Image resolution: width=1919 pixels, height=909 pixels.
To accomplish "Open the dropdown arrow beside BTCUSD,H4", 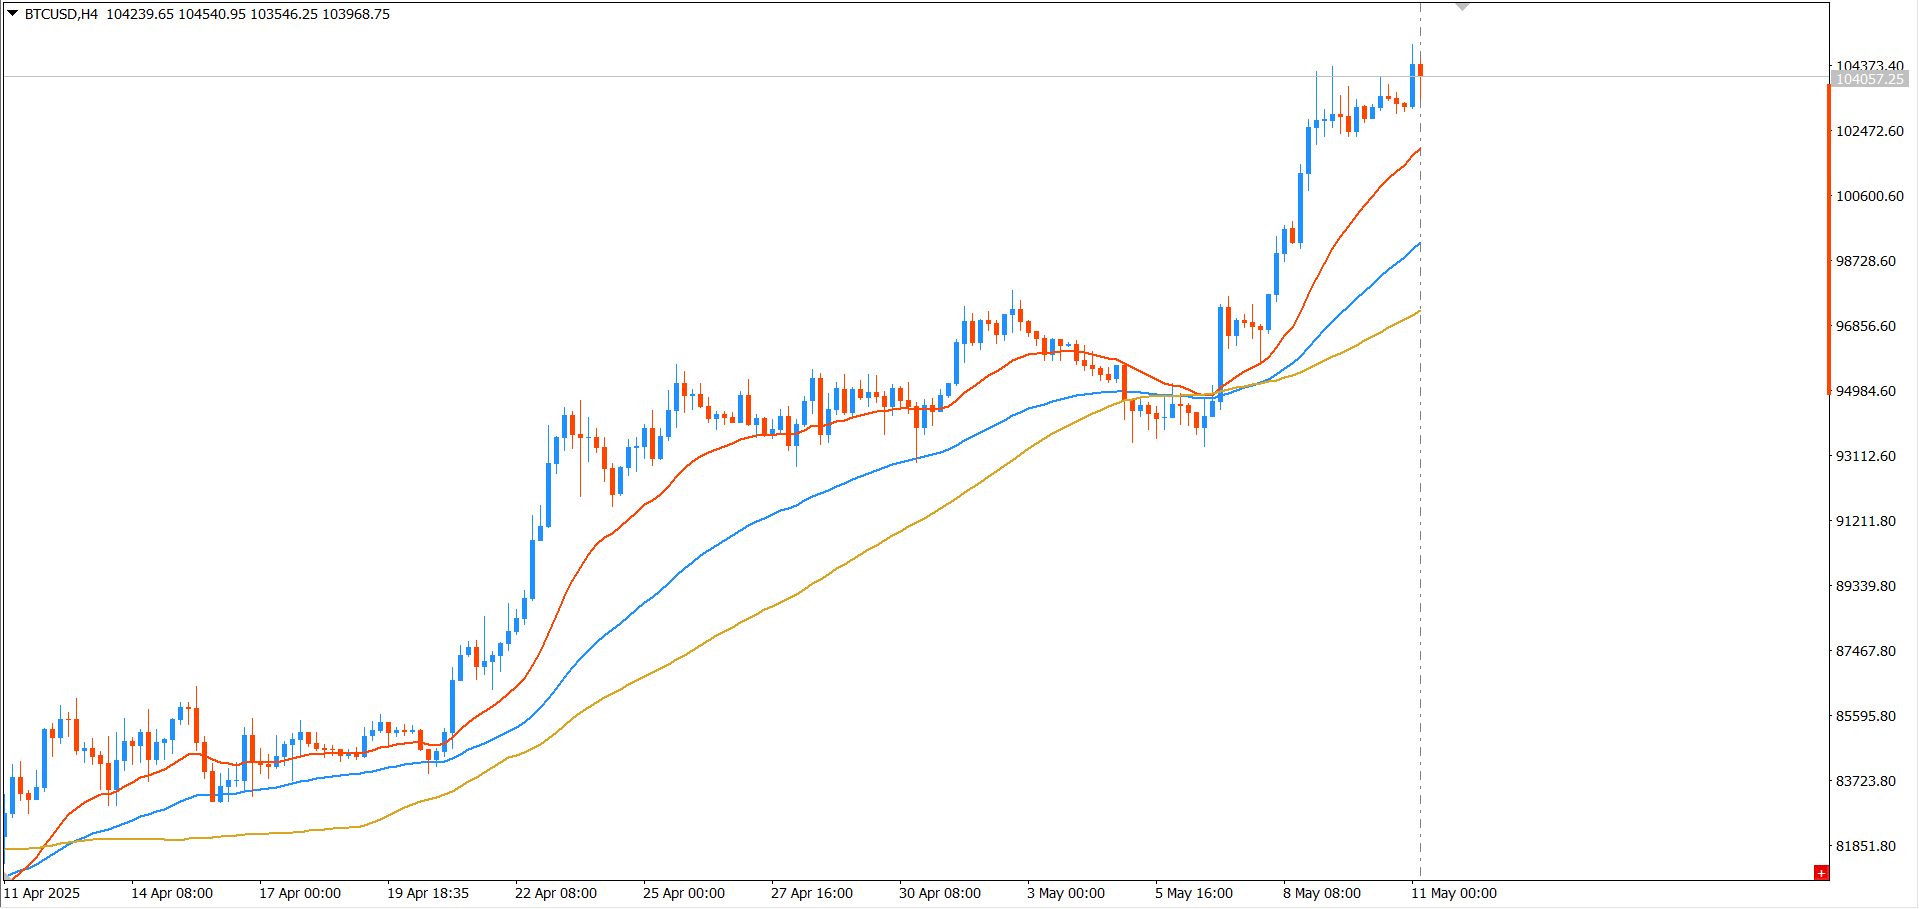I will [x=12, y=14].
